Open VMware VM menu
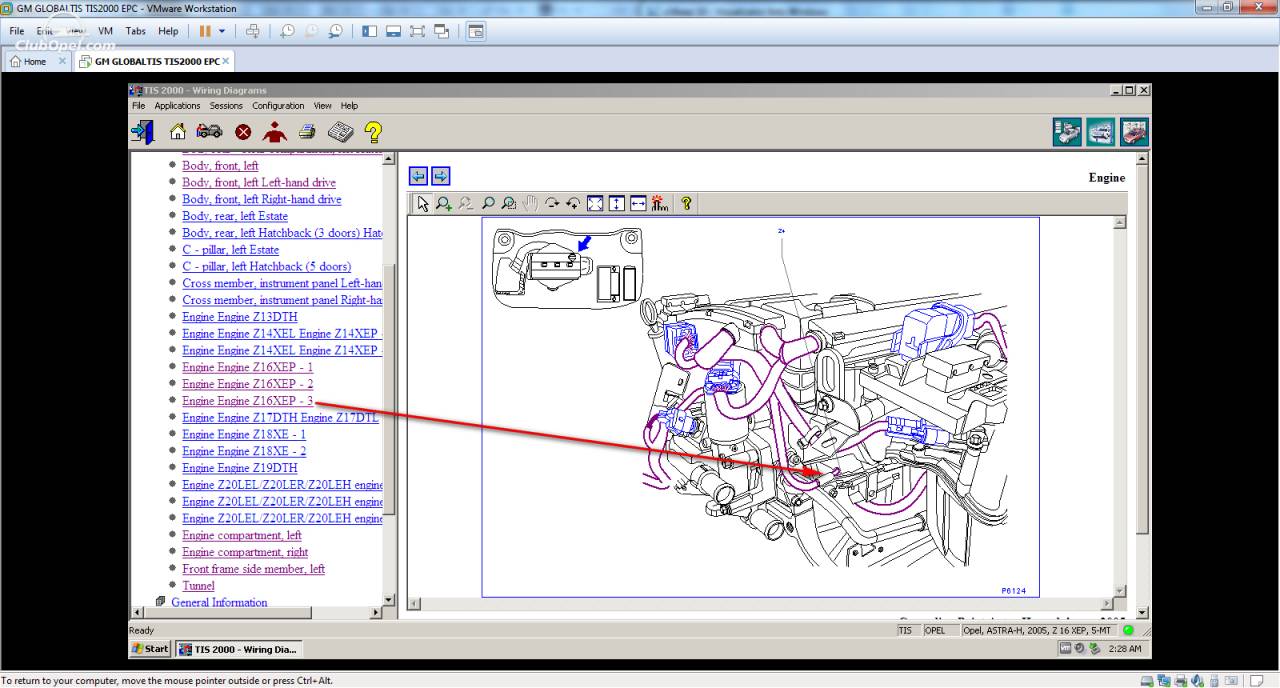Viewport: 1280px width, 688px height. [105, 31]
